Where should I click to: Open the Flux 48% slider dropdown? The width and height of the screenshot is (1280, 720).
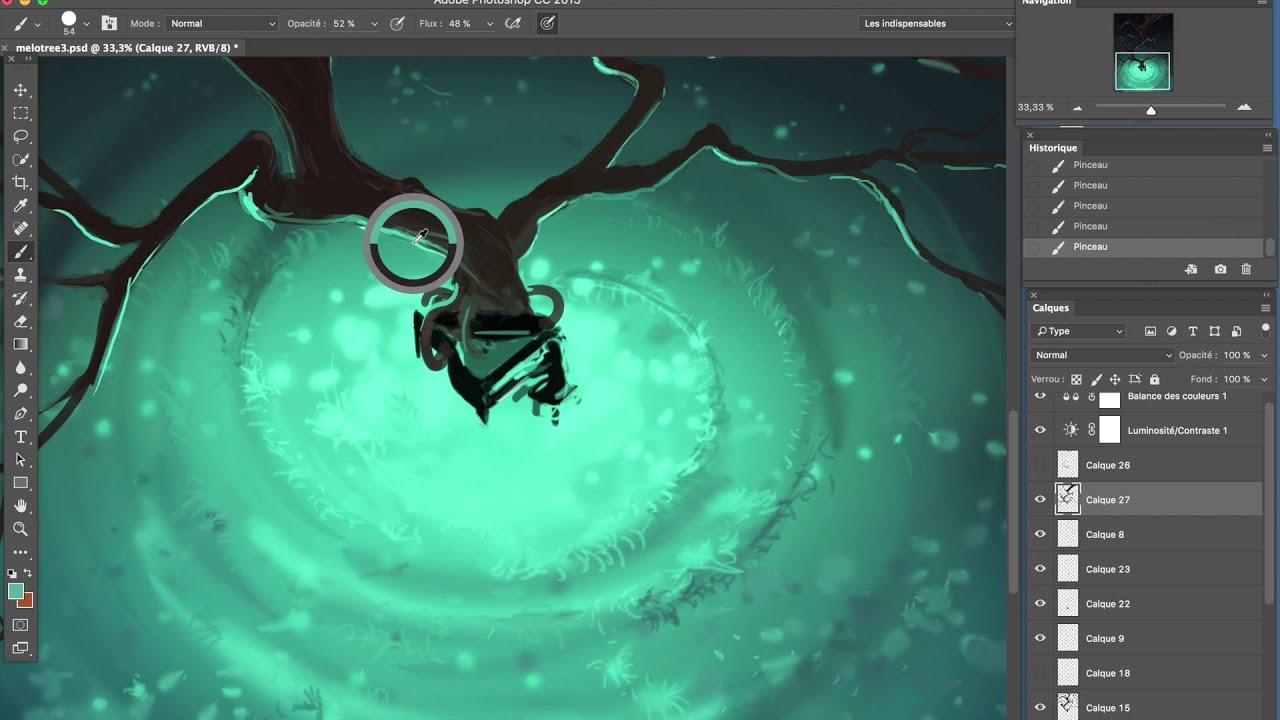pos(489,23)
